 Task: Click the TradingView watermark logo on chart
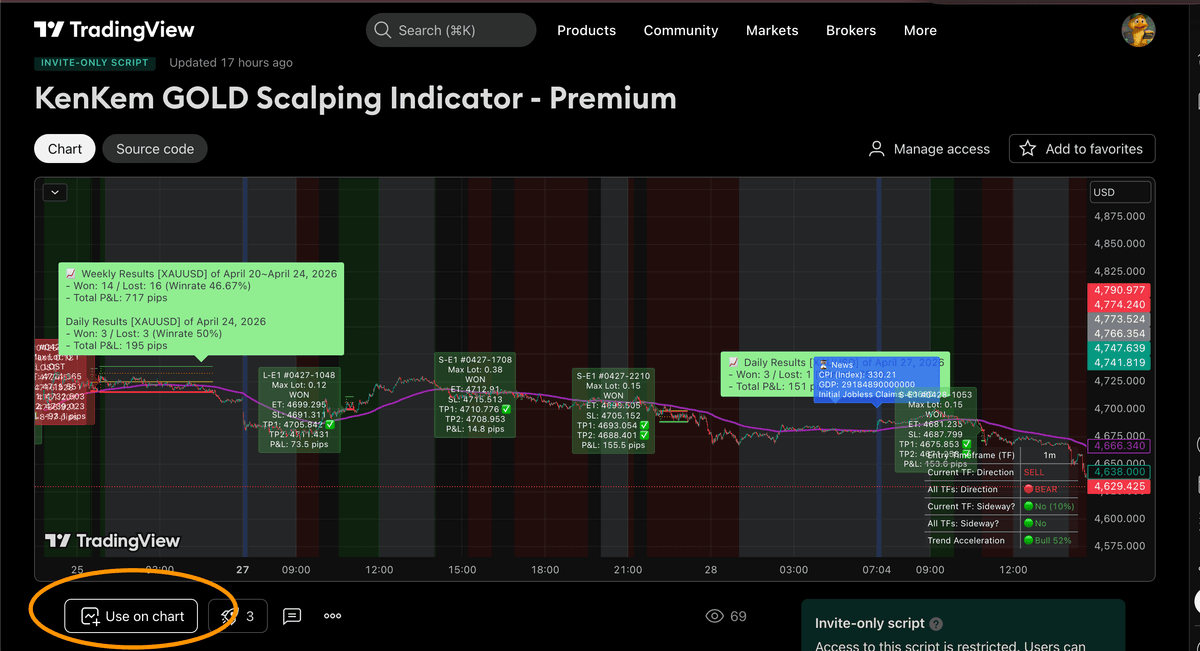112,541
